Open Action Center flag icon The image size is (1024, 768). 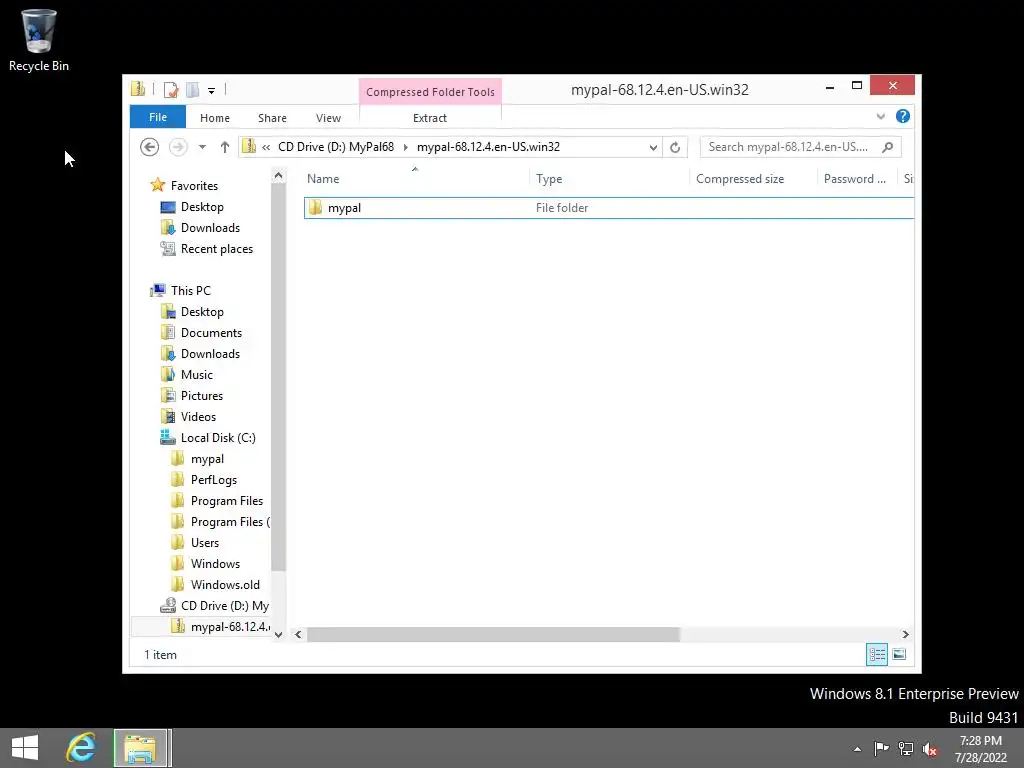(x=882, y=748)
